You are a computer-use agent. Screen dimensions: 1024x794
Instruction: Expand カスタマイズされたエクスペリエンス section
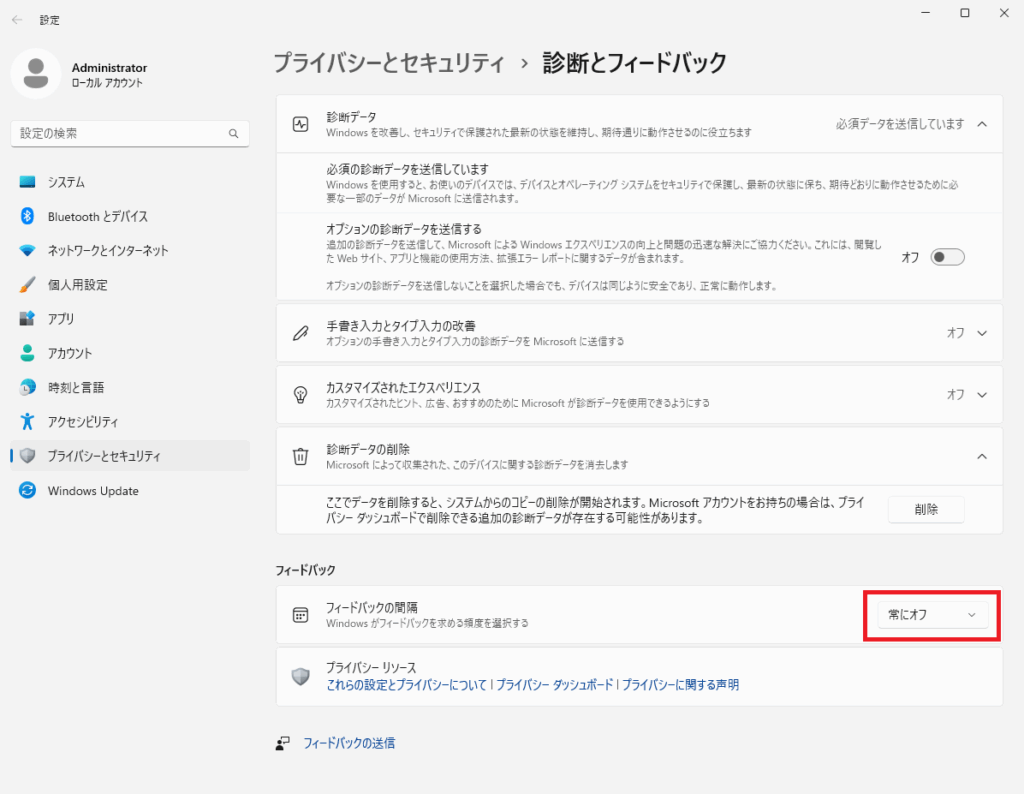pyautogui.click(x=981, y=394)
